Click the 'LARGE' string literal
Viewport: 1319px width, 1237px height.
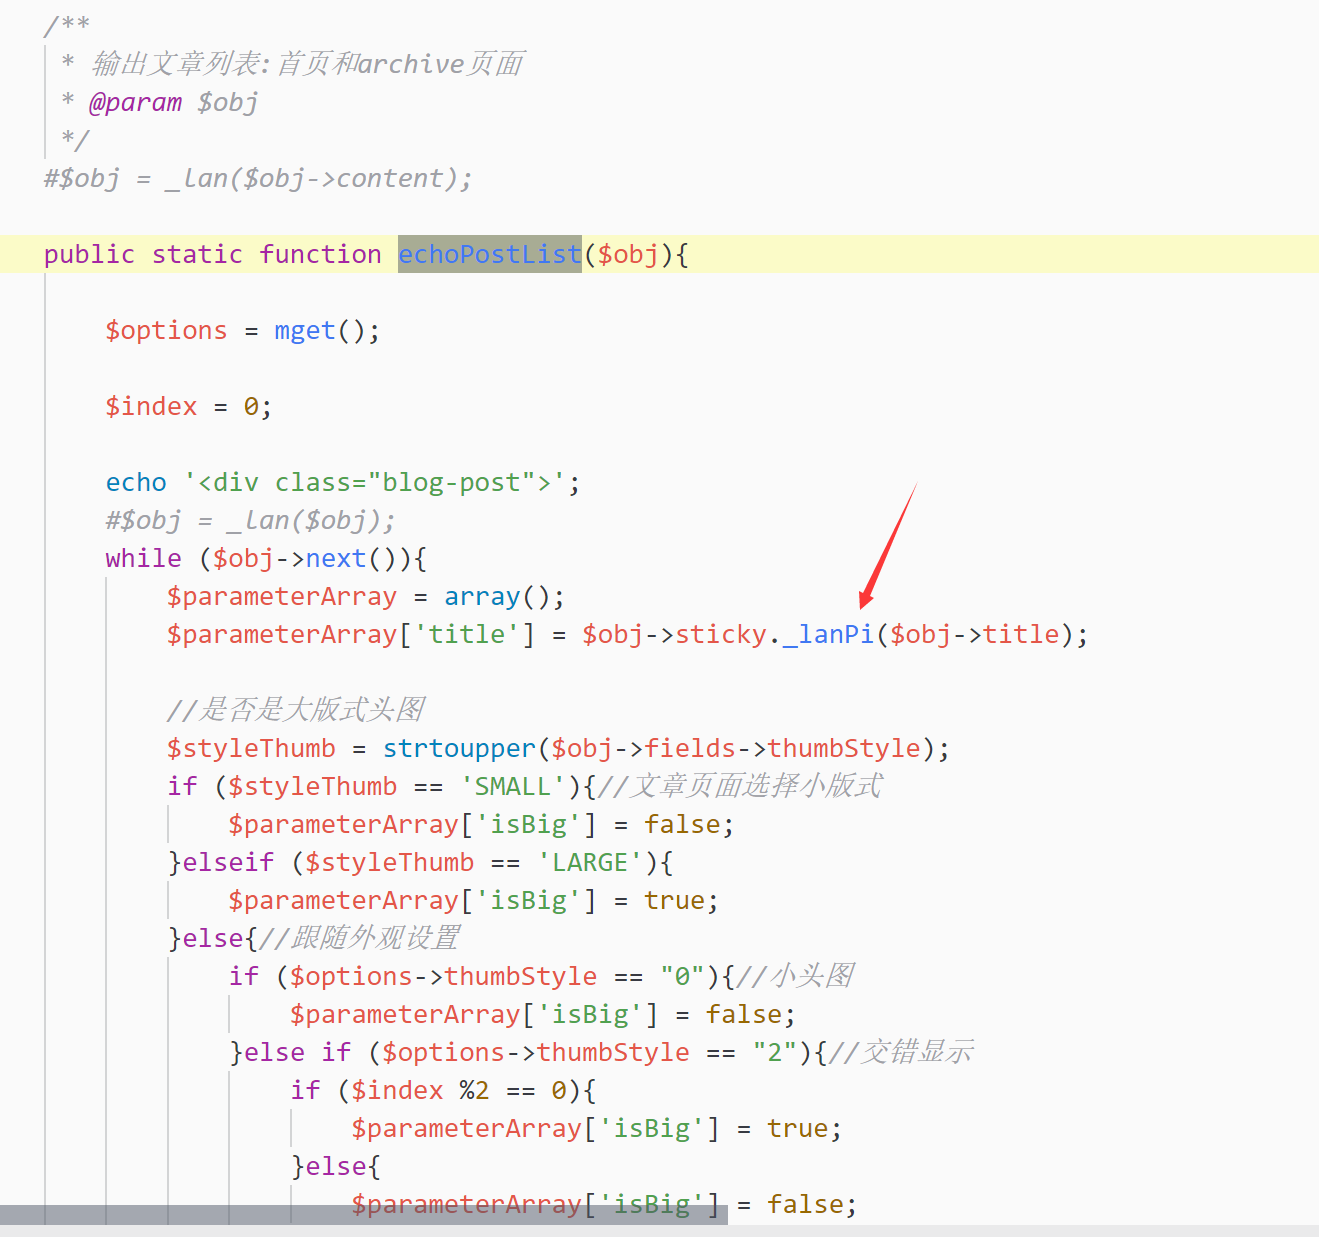[x=590, y=862]
